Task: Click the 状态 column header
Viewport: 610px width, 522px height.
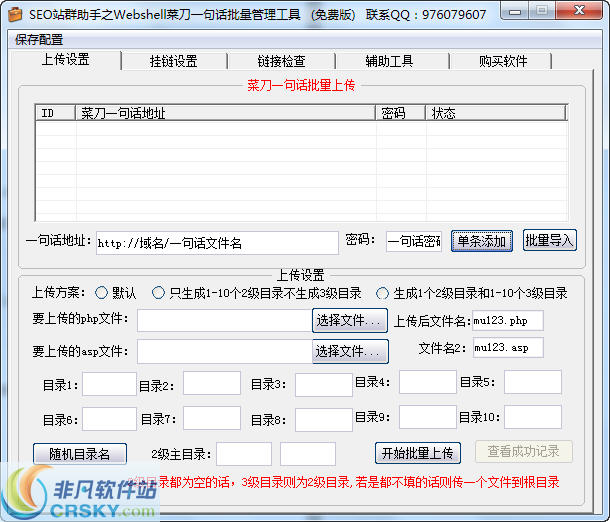Action: 495,113
